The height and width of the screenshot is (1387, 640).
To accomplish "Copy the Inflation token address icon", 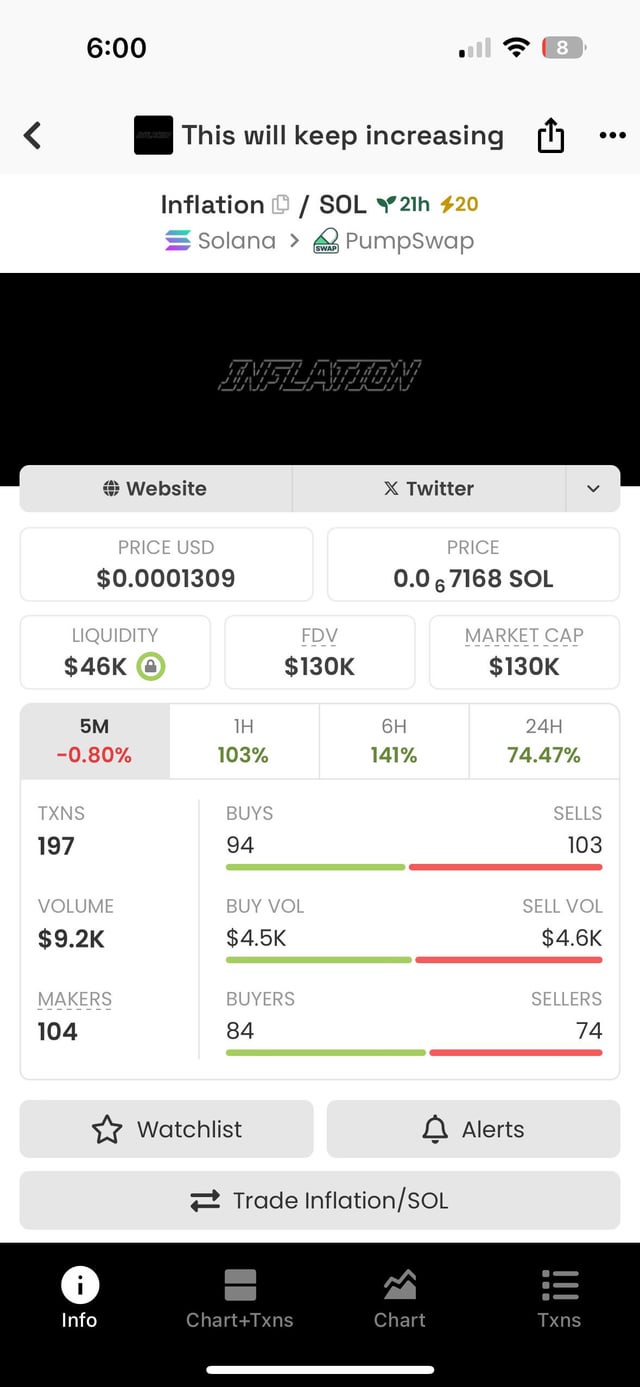I will coord(281,204).
